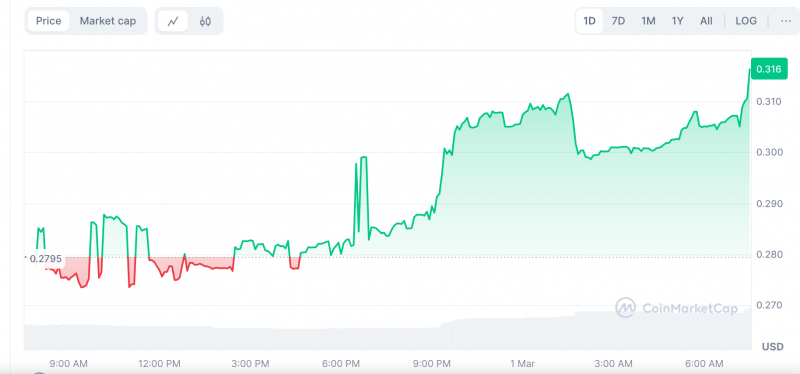Choose the 1Y time range
The width and height of the screenshot is (800, 374).
[x=677, y=21]
